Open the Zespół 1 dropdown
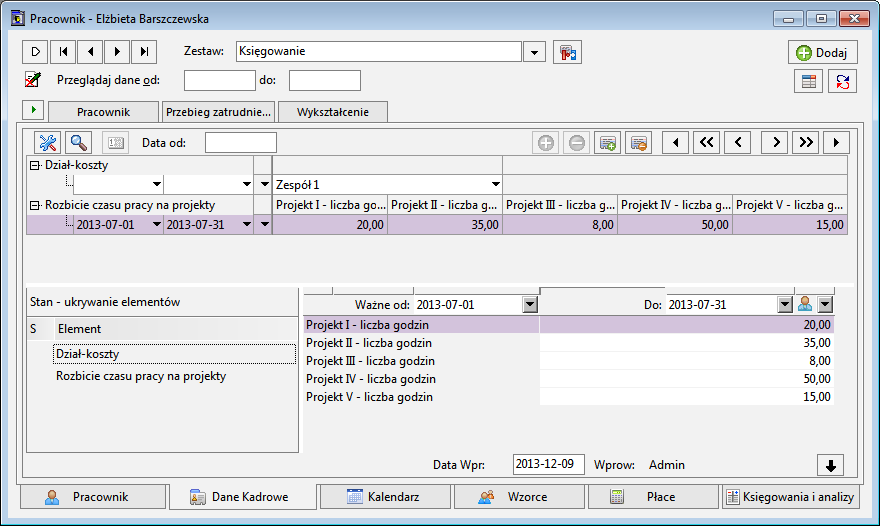This screenshot has height=526, width=880. (494, 185)
